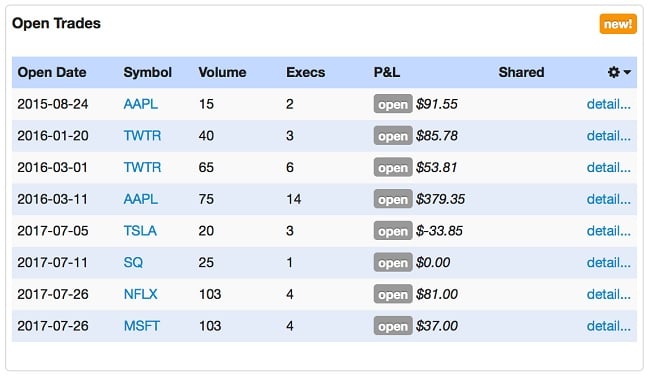Viewport: 650px width, 377px height.
Task: Open the MSFT symbol link
Action: (x=141, y=326)
